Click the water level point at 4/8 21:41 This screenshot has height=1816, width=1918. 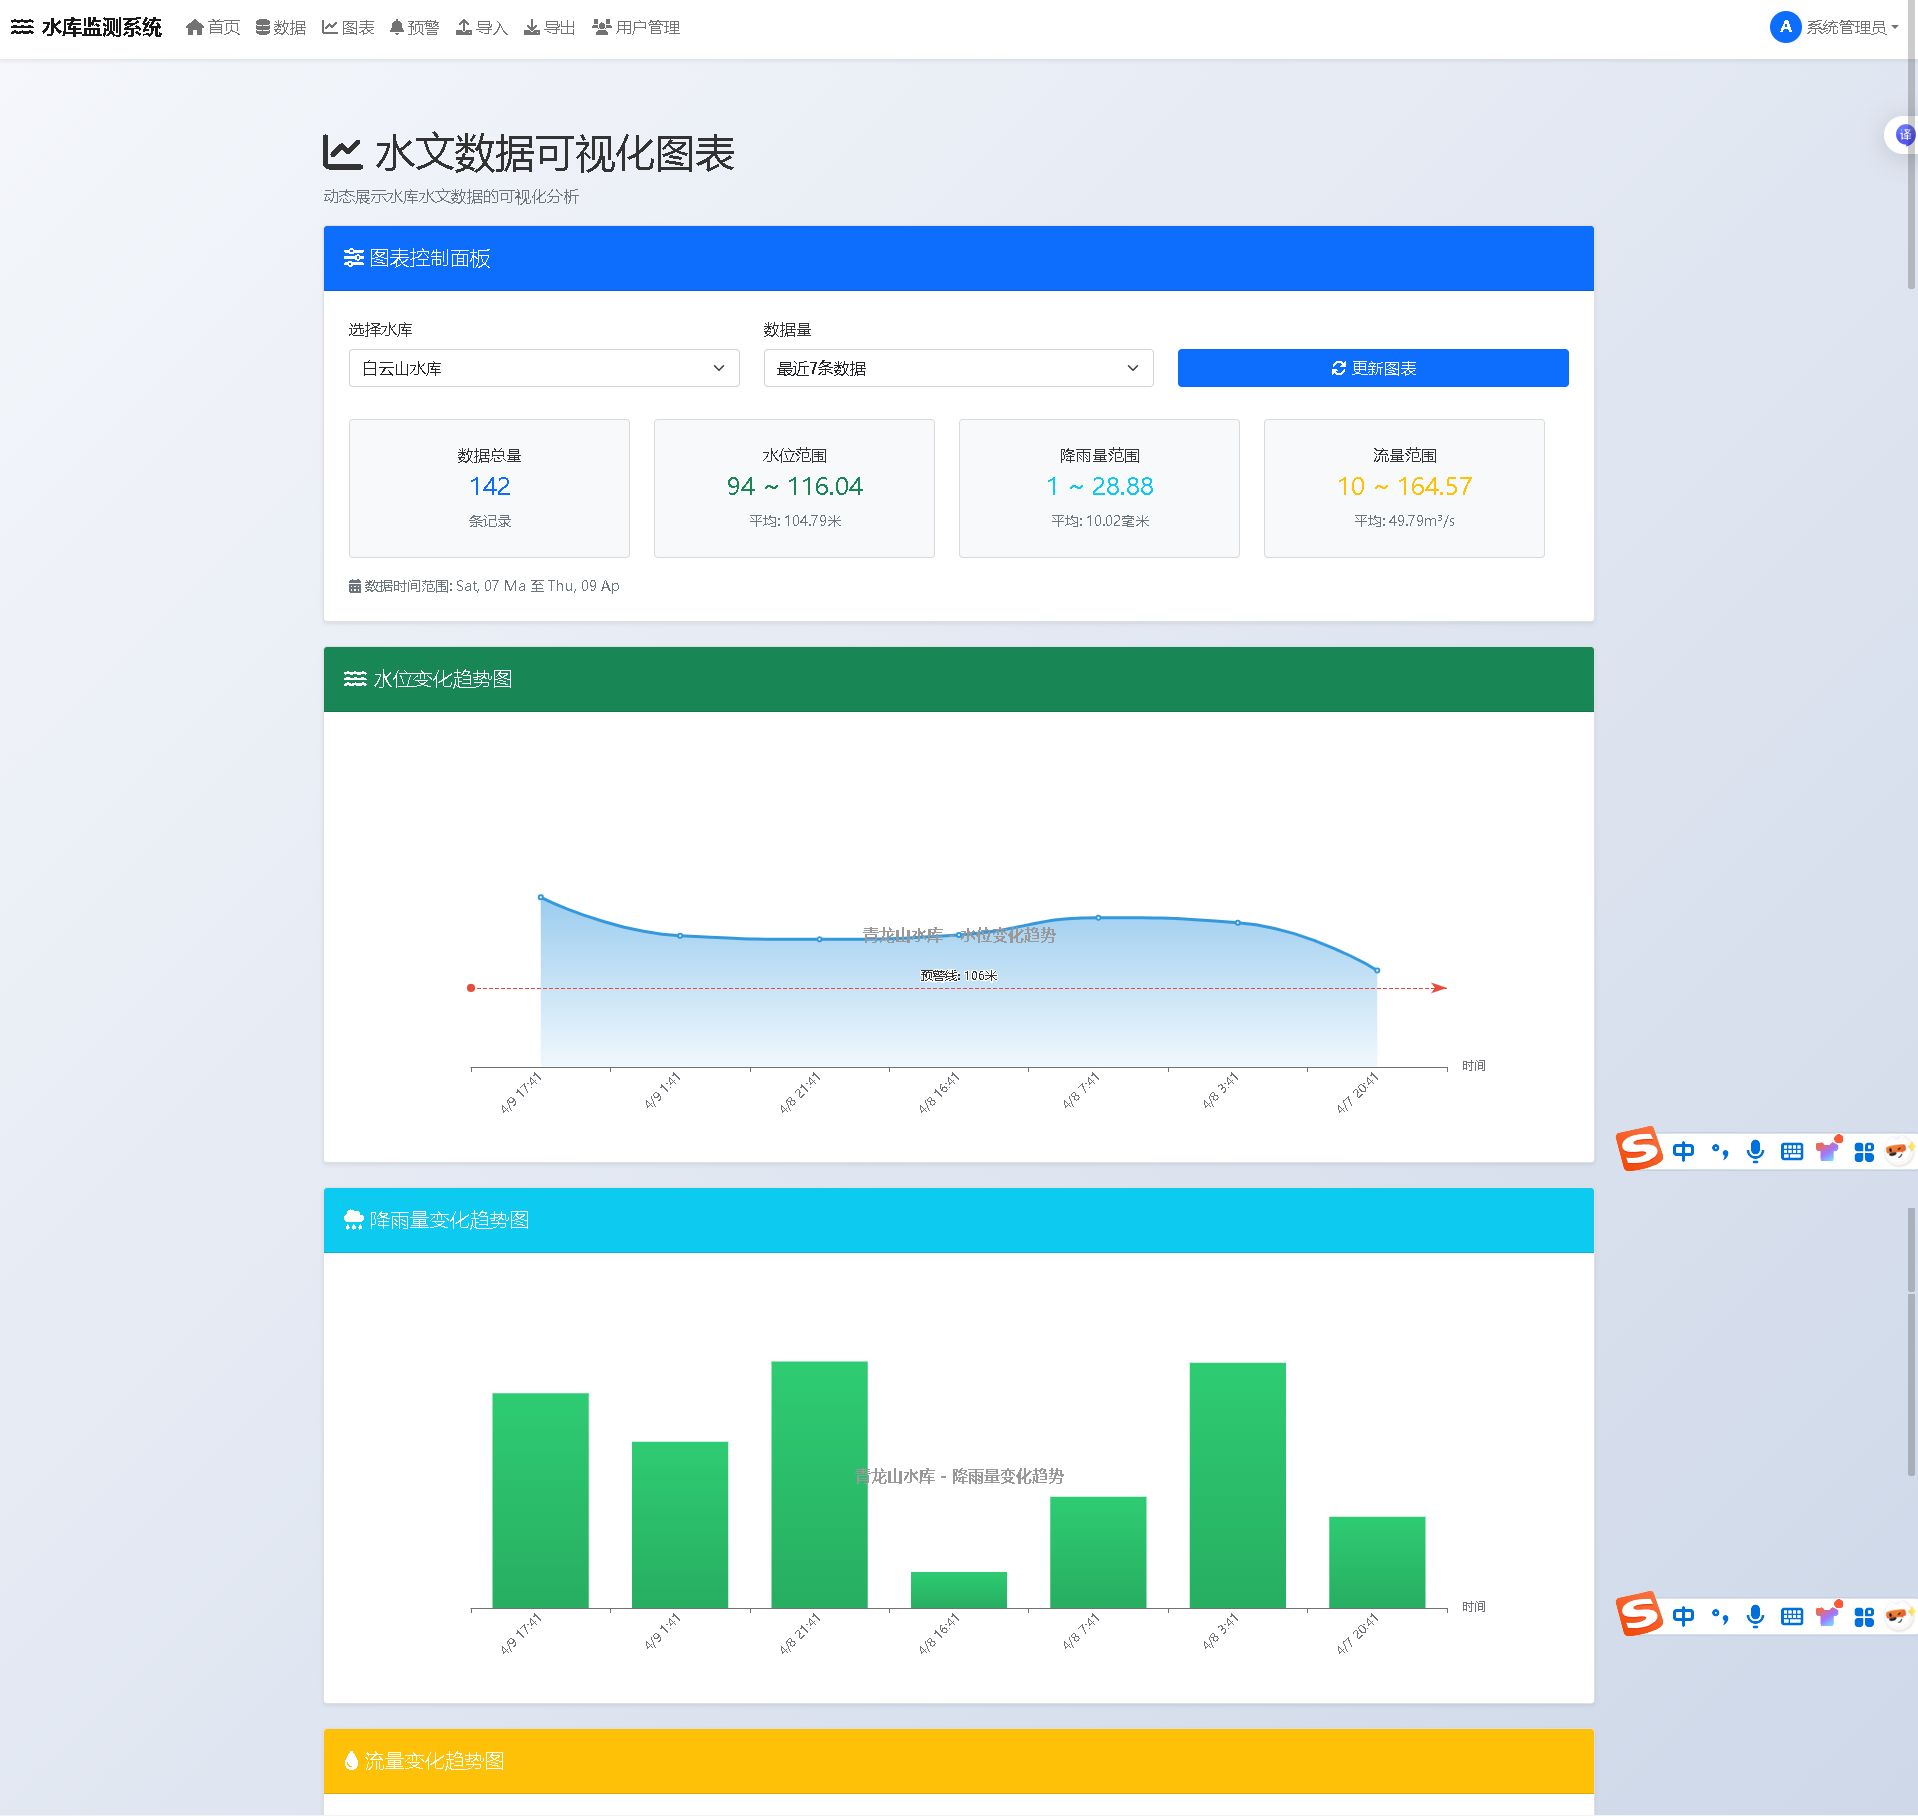click(820, 939)
